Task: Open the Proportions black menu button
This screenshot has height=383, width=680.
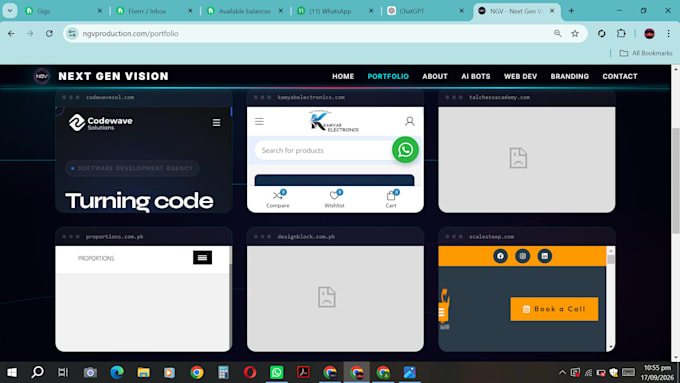Action: coord(203,258)
